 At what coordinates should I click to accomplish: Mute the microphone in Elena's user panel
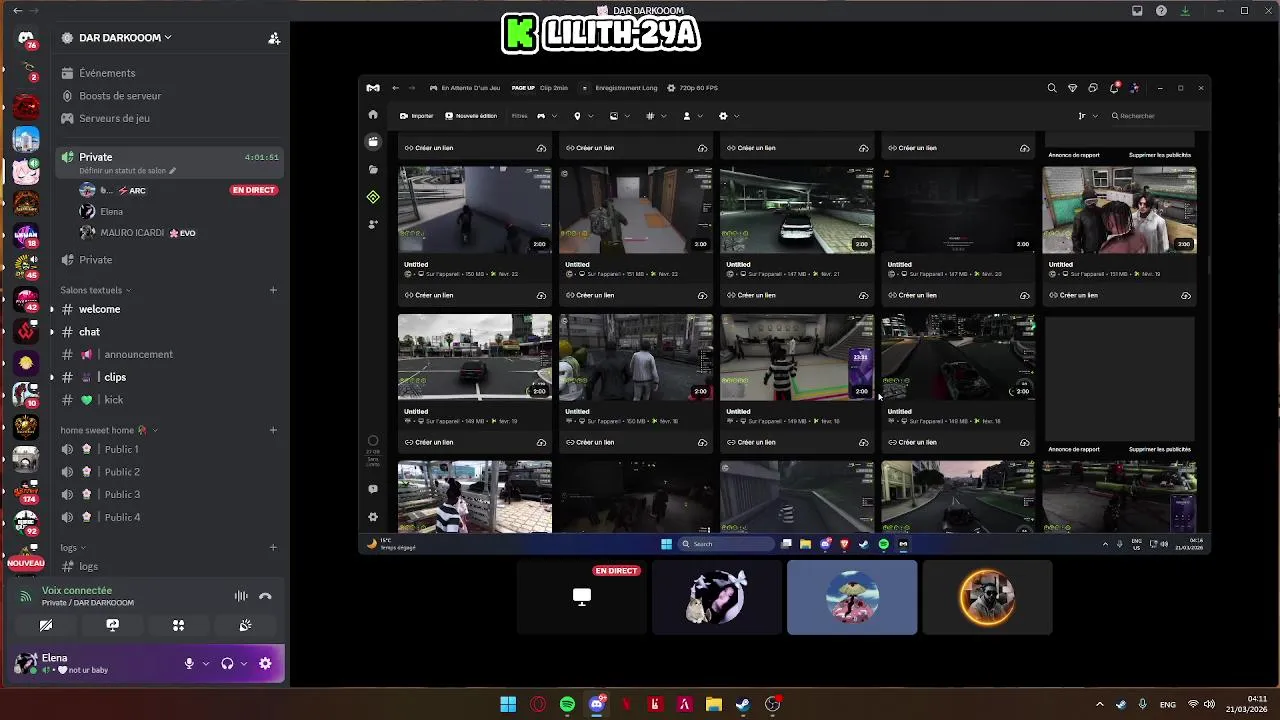tap(189, 664)
